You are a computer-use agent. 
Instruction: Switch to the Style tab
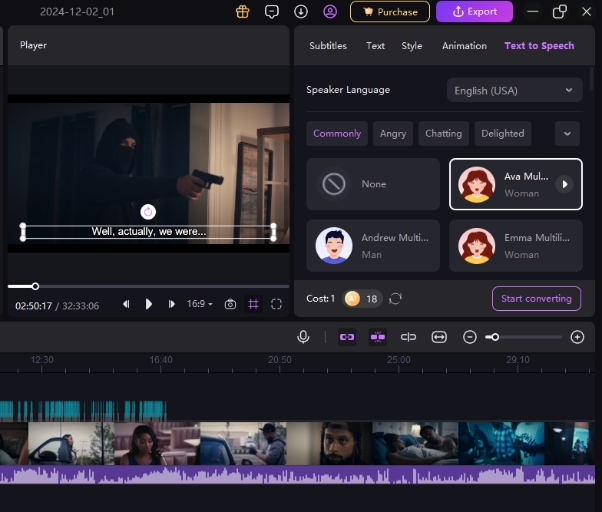[412, 46]
